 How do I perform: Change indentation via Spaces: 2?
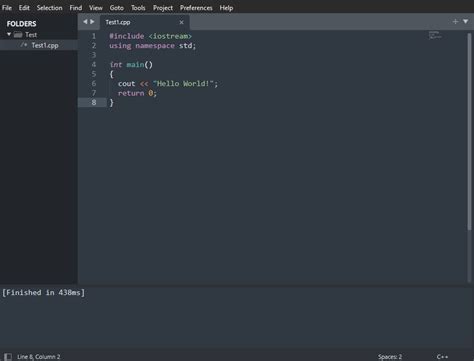390,357
